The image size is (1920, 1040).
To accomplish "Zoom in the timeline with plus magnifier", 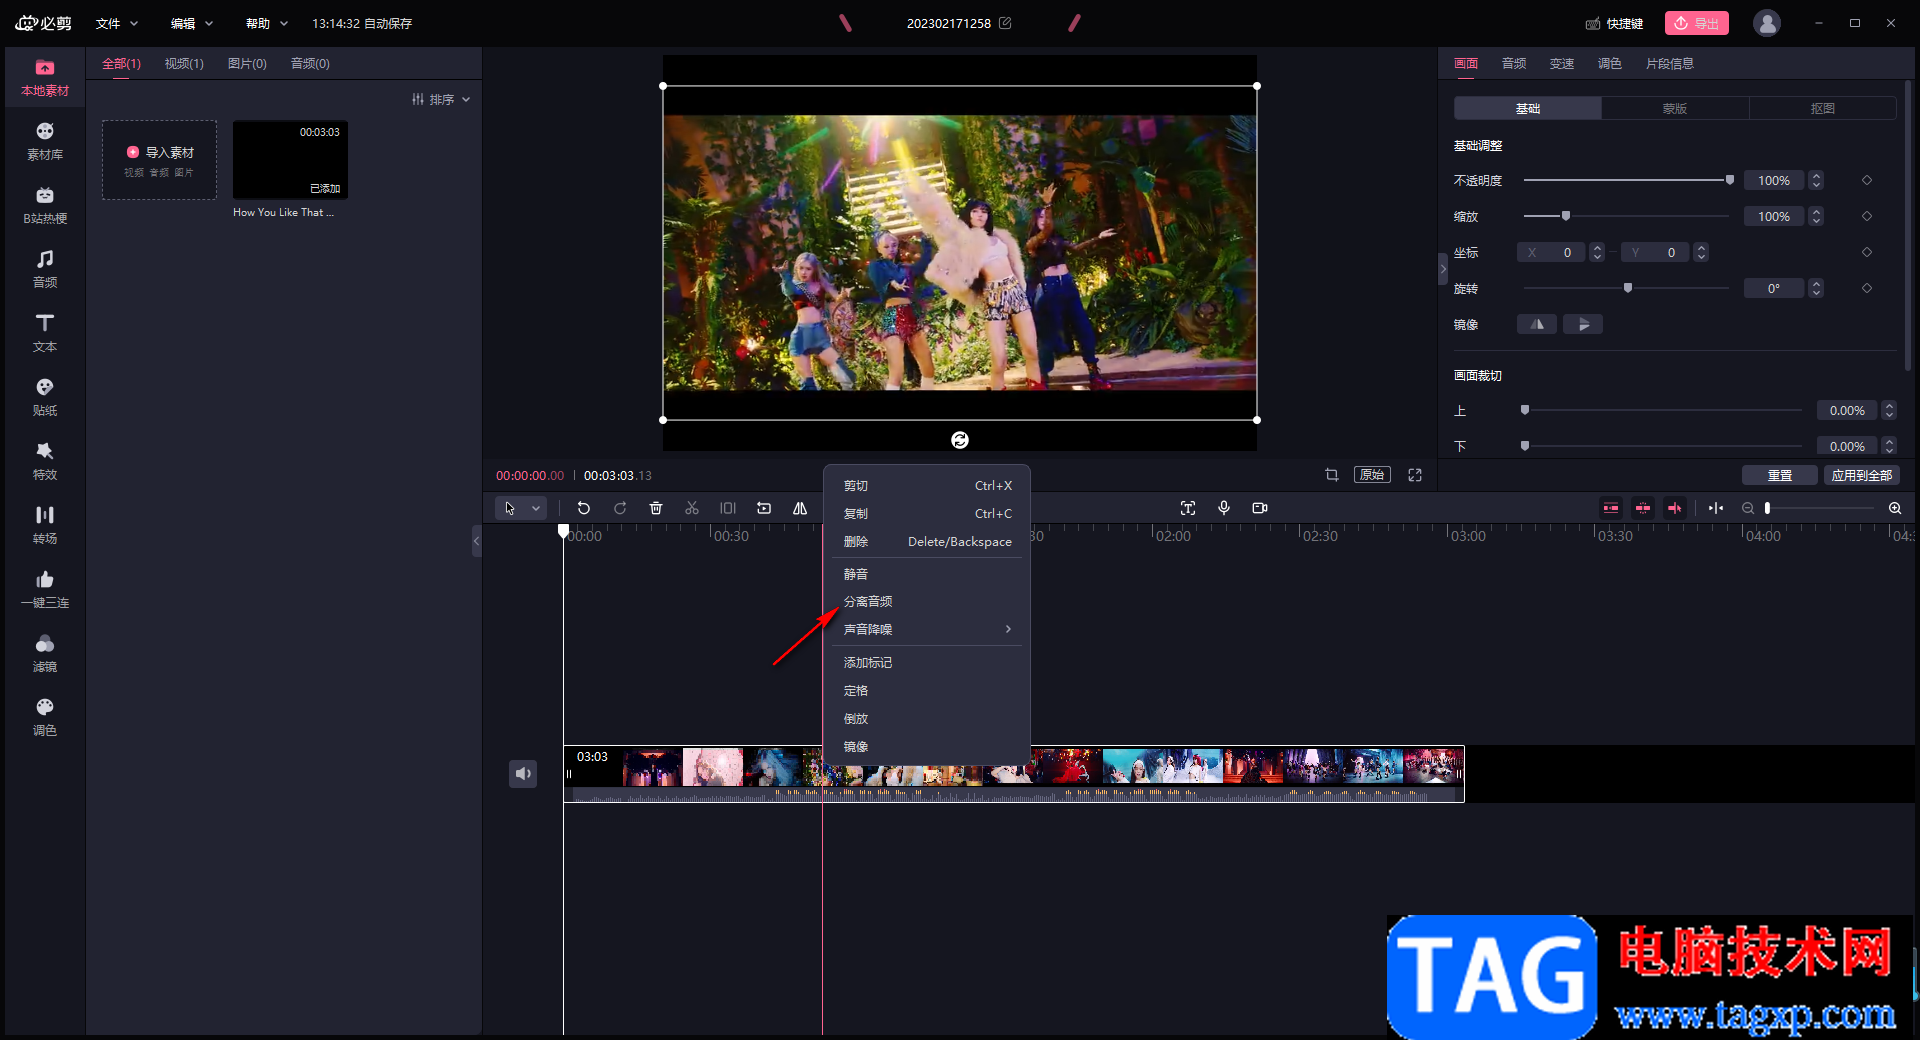I will (1895, 508).
